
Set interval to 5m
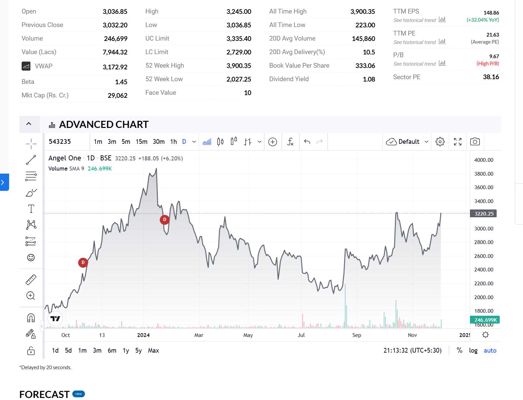point(126,142)
